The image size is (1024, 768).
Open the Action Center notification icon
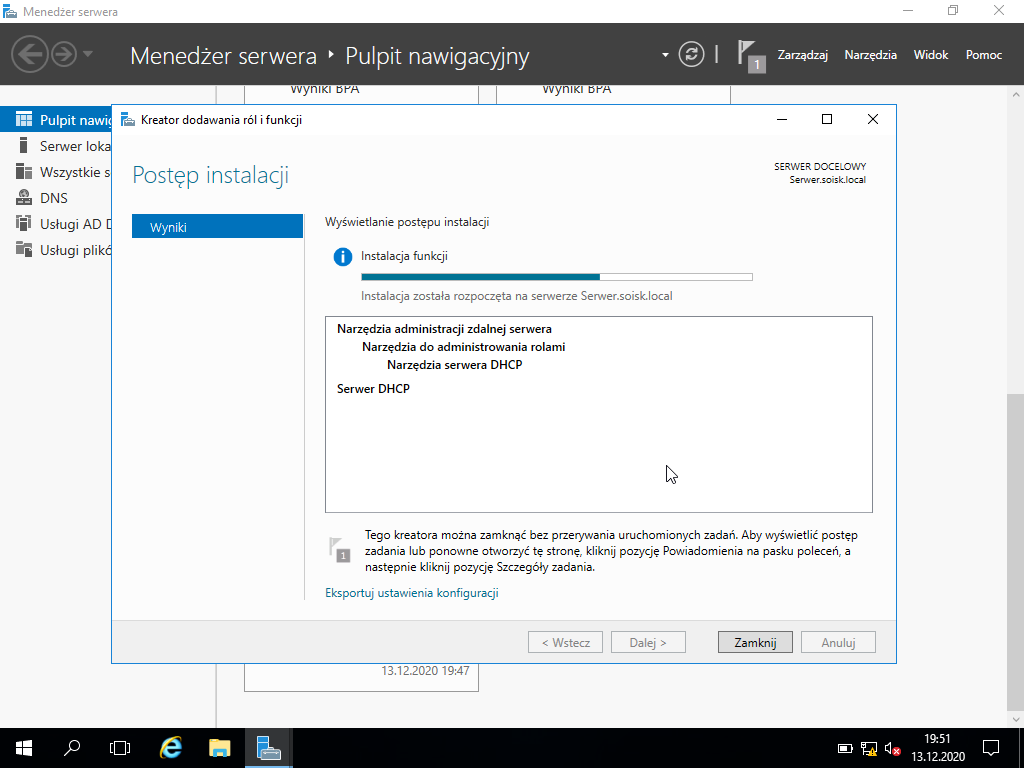(991, 748)
